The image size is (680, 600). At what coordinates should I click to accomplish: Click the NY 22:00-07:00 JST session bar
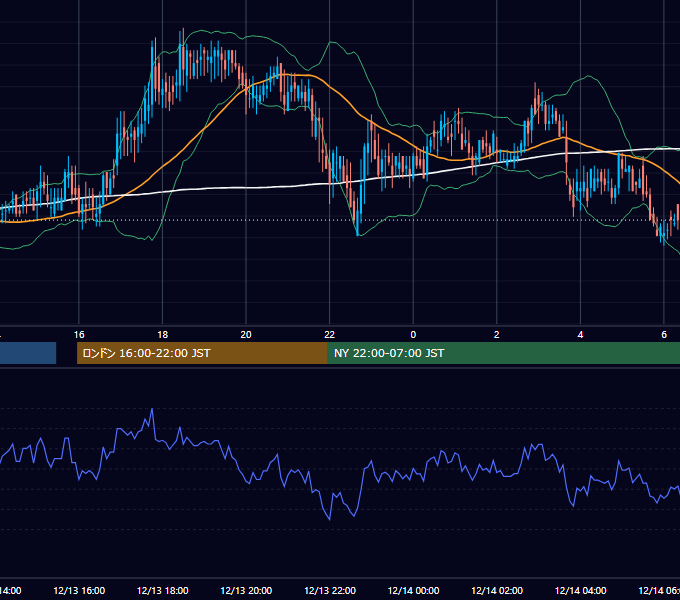[x=503, y=353]
